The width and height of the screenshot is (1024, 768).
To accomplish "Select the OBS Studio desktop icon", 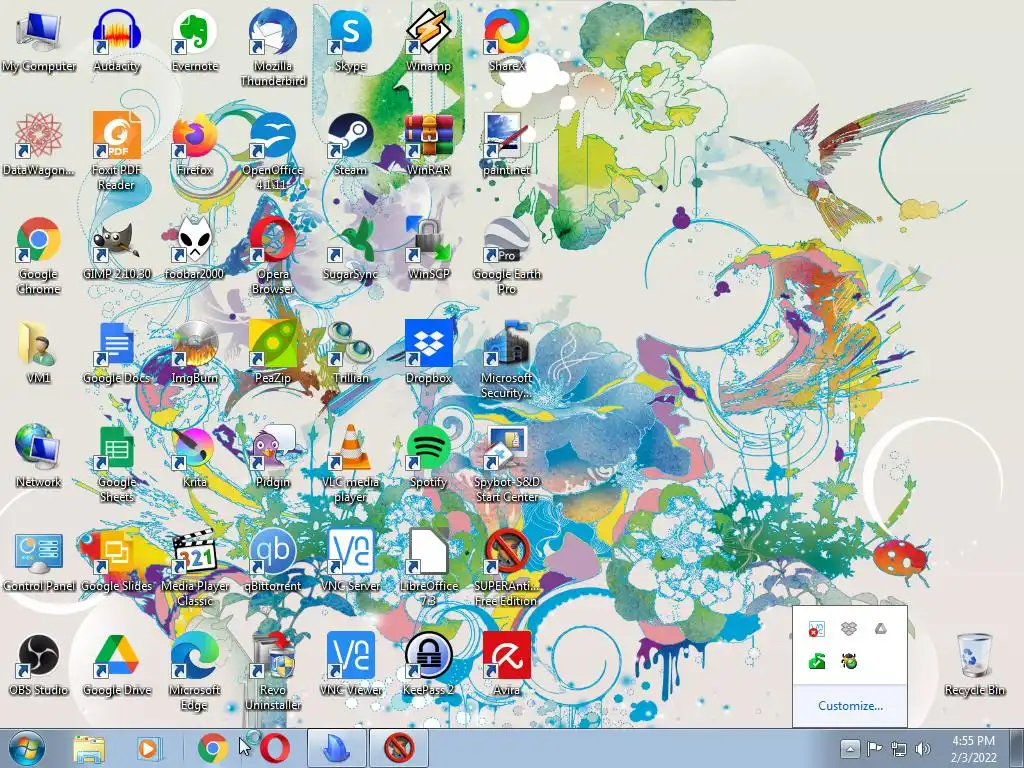I will coord(39,664).
